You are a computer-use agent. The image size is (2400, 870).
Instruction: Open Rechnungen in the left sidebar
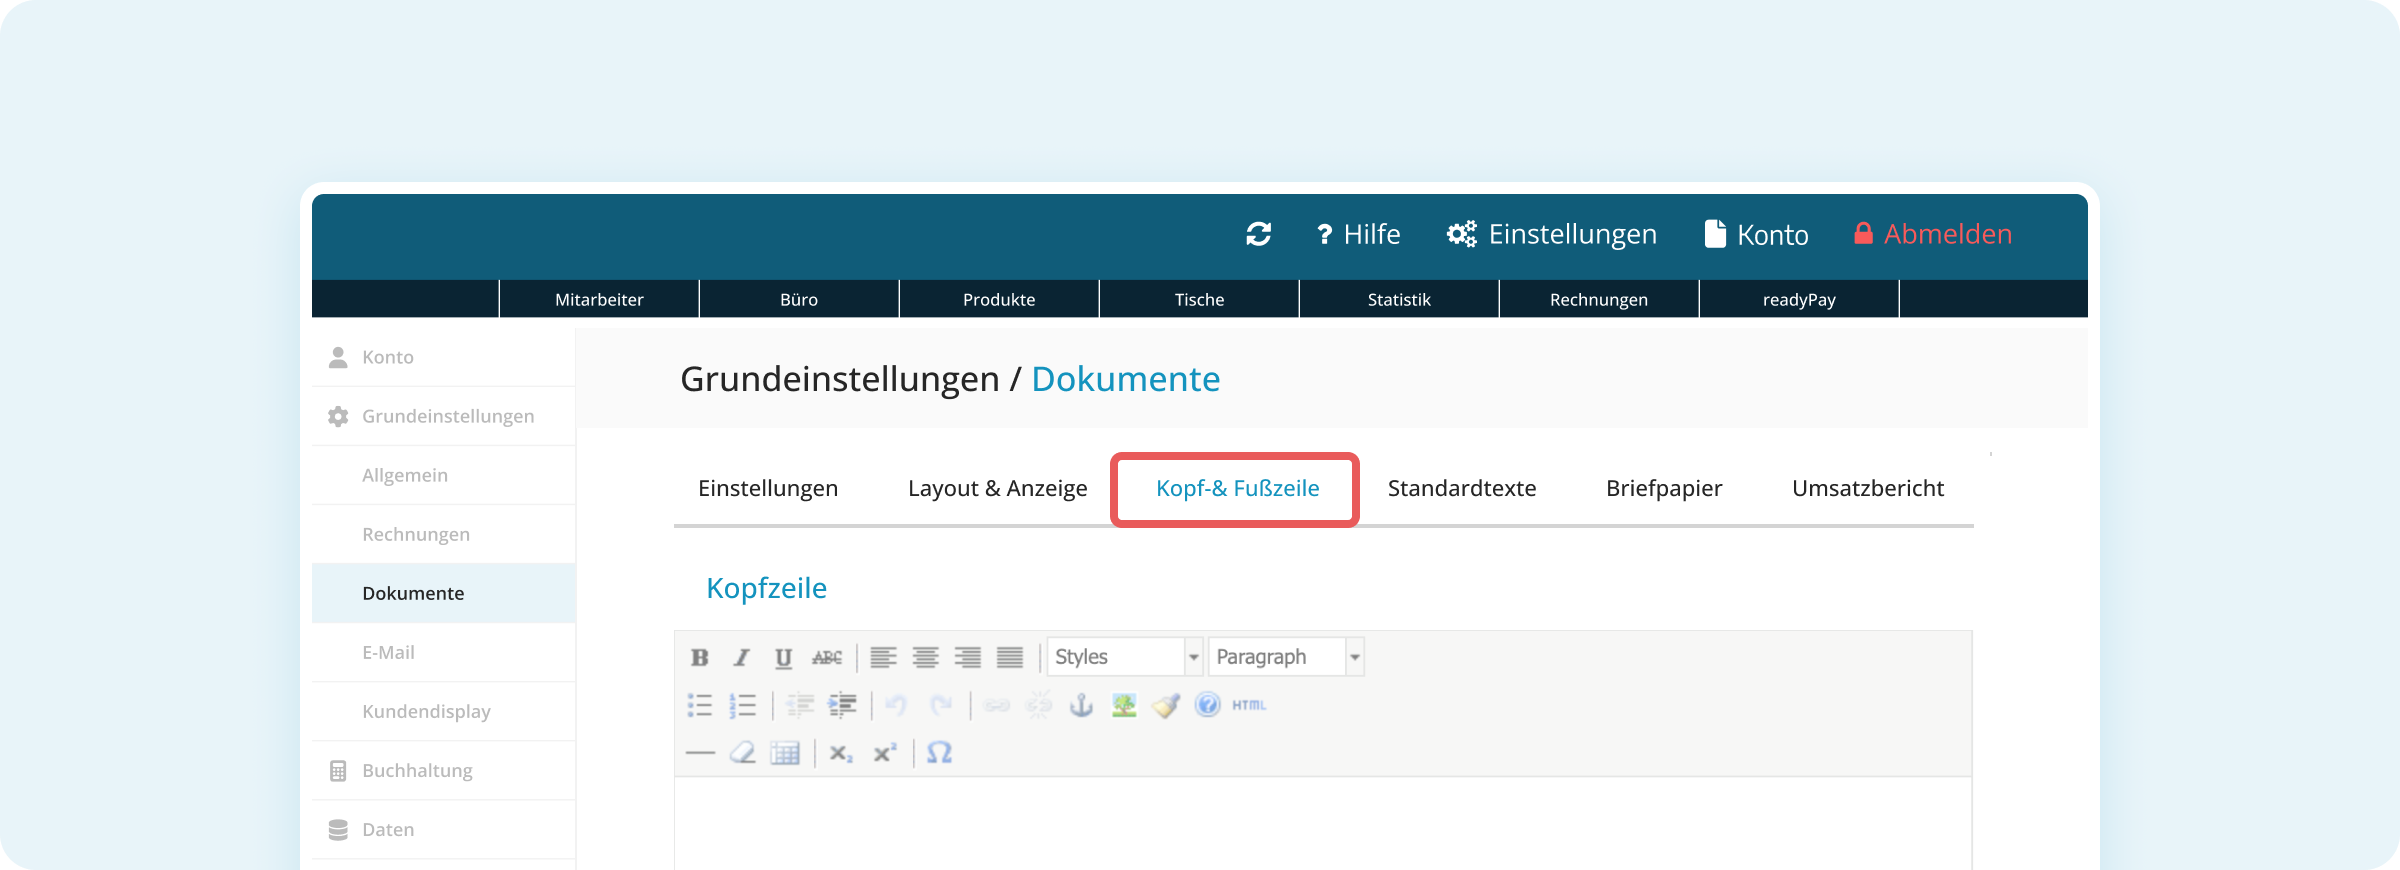(x=444, y=534)
